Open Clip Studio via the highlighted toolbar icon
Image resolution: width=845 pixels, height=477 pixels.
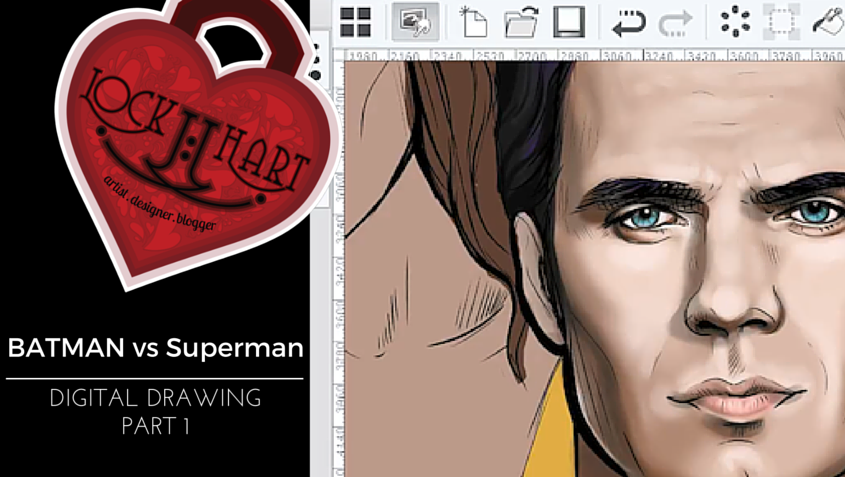coord(415,21)
